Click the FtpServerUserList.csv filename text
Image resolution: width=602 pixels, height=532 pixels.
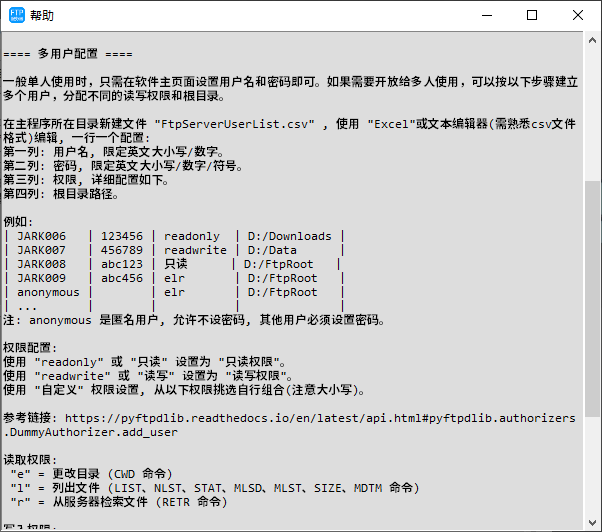[238, 124]
